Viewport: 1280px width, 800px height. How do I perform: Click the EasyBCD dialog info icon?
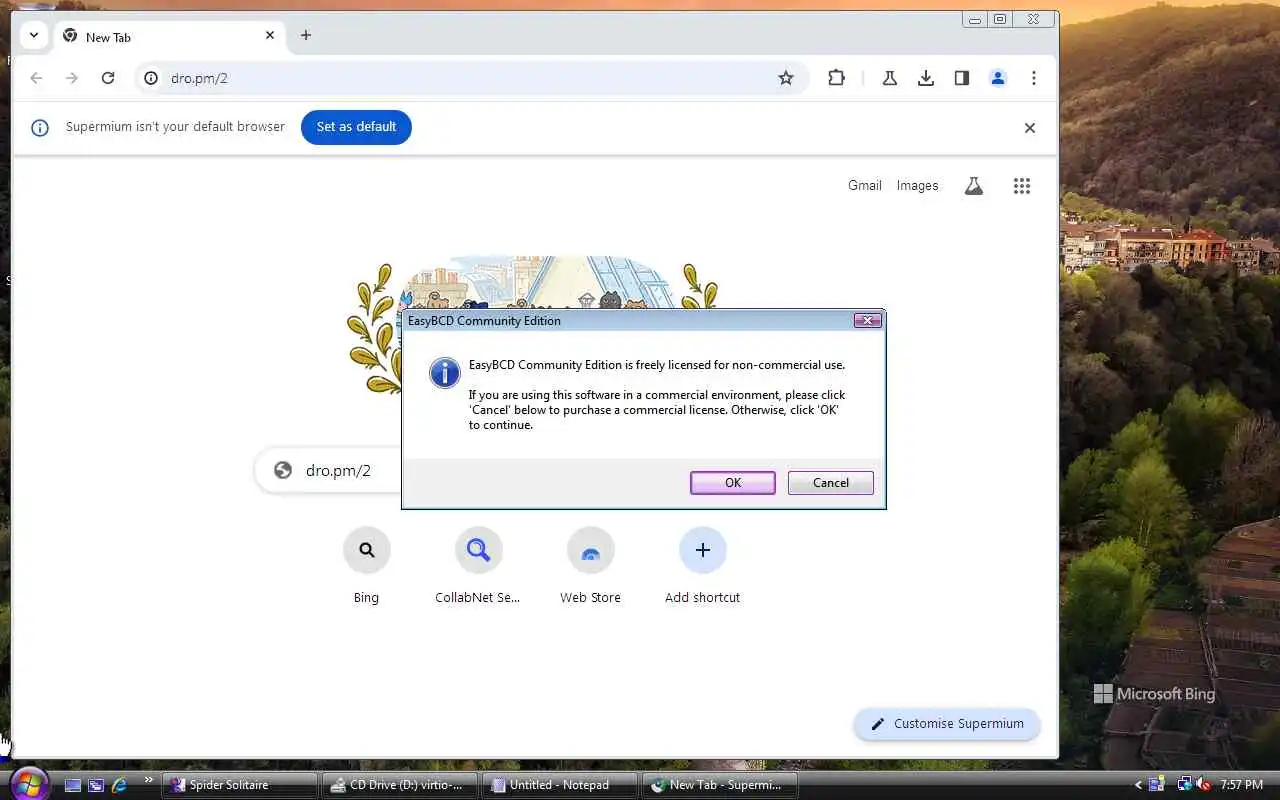coord(444,373)
